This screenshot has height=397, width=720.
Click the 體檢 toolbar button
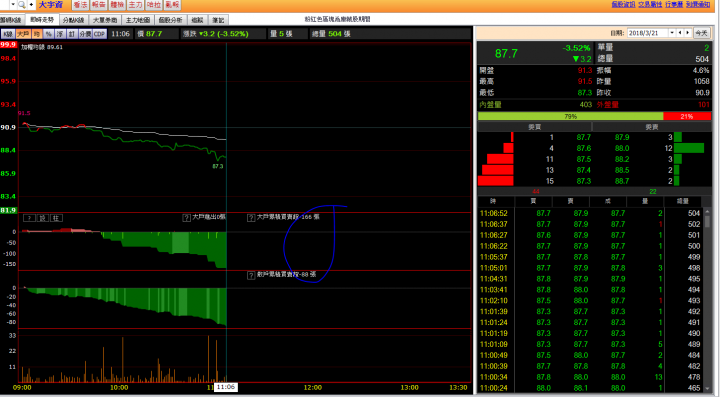click(117, 5)
